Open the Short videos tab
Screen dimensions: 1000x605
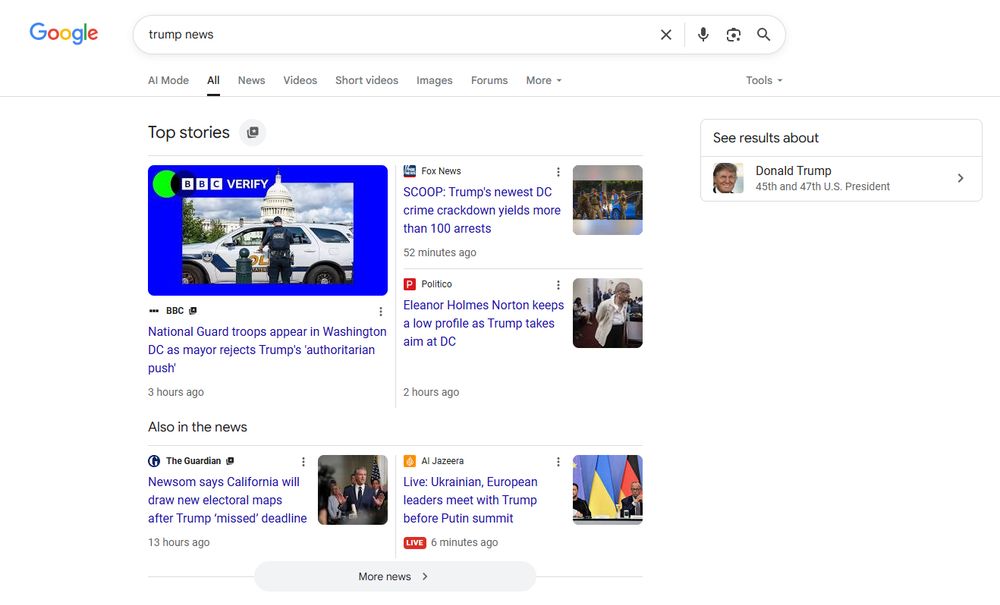pos(367,80)
